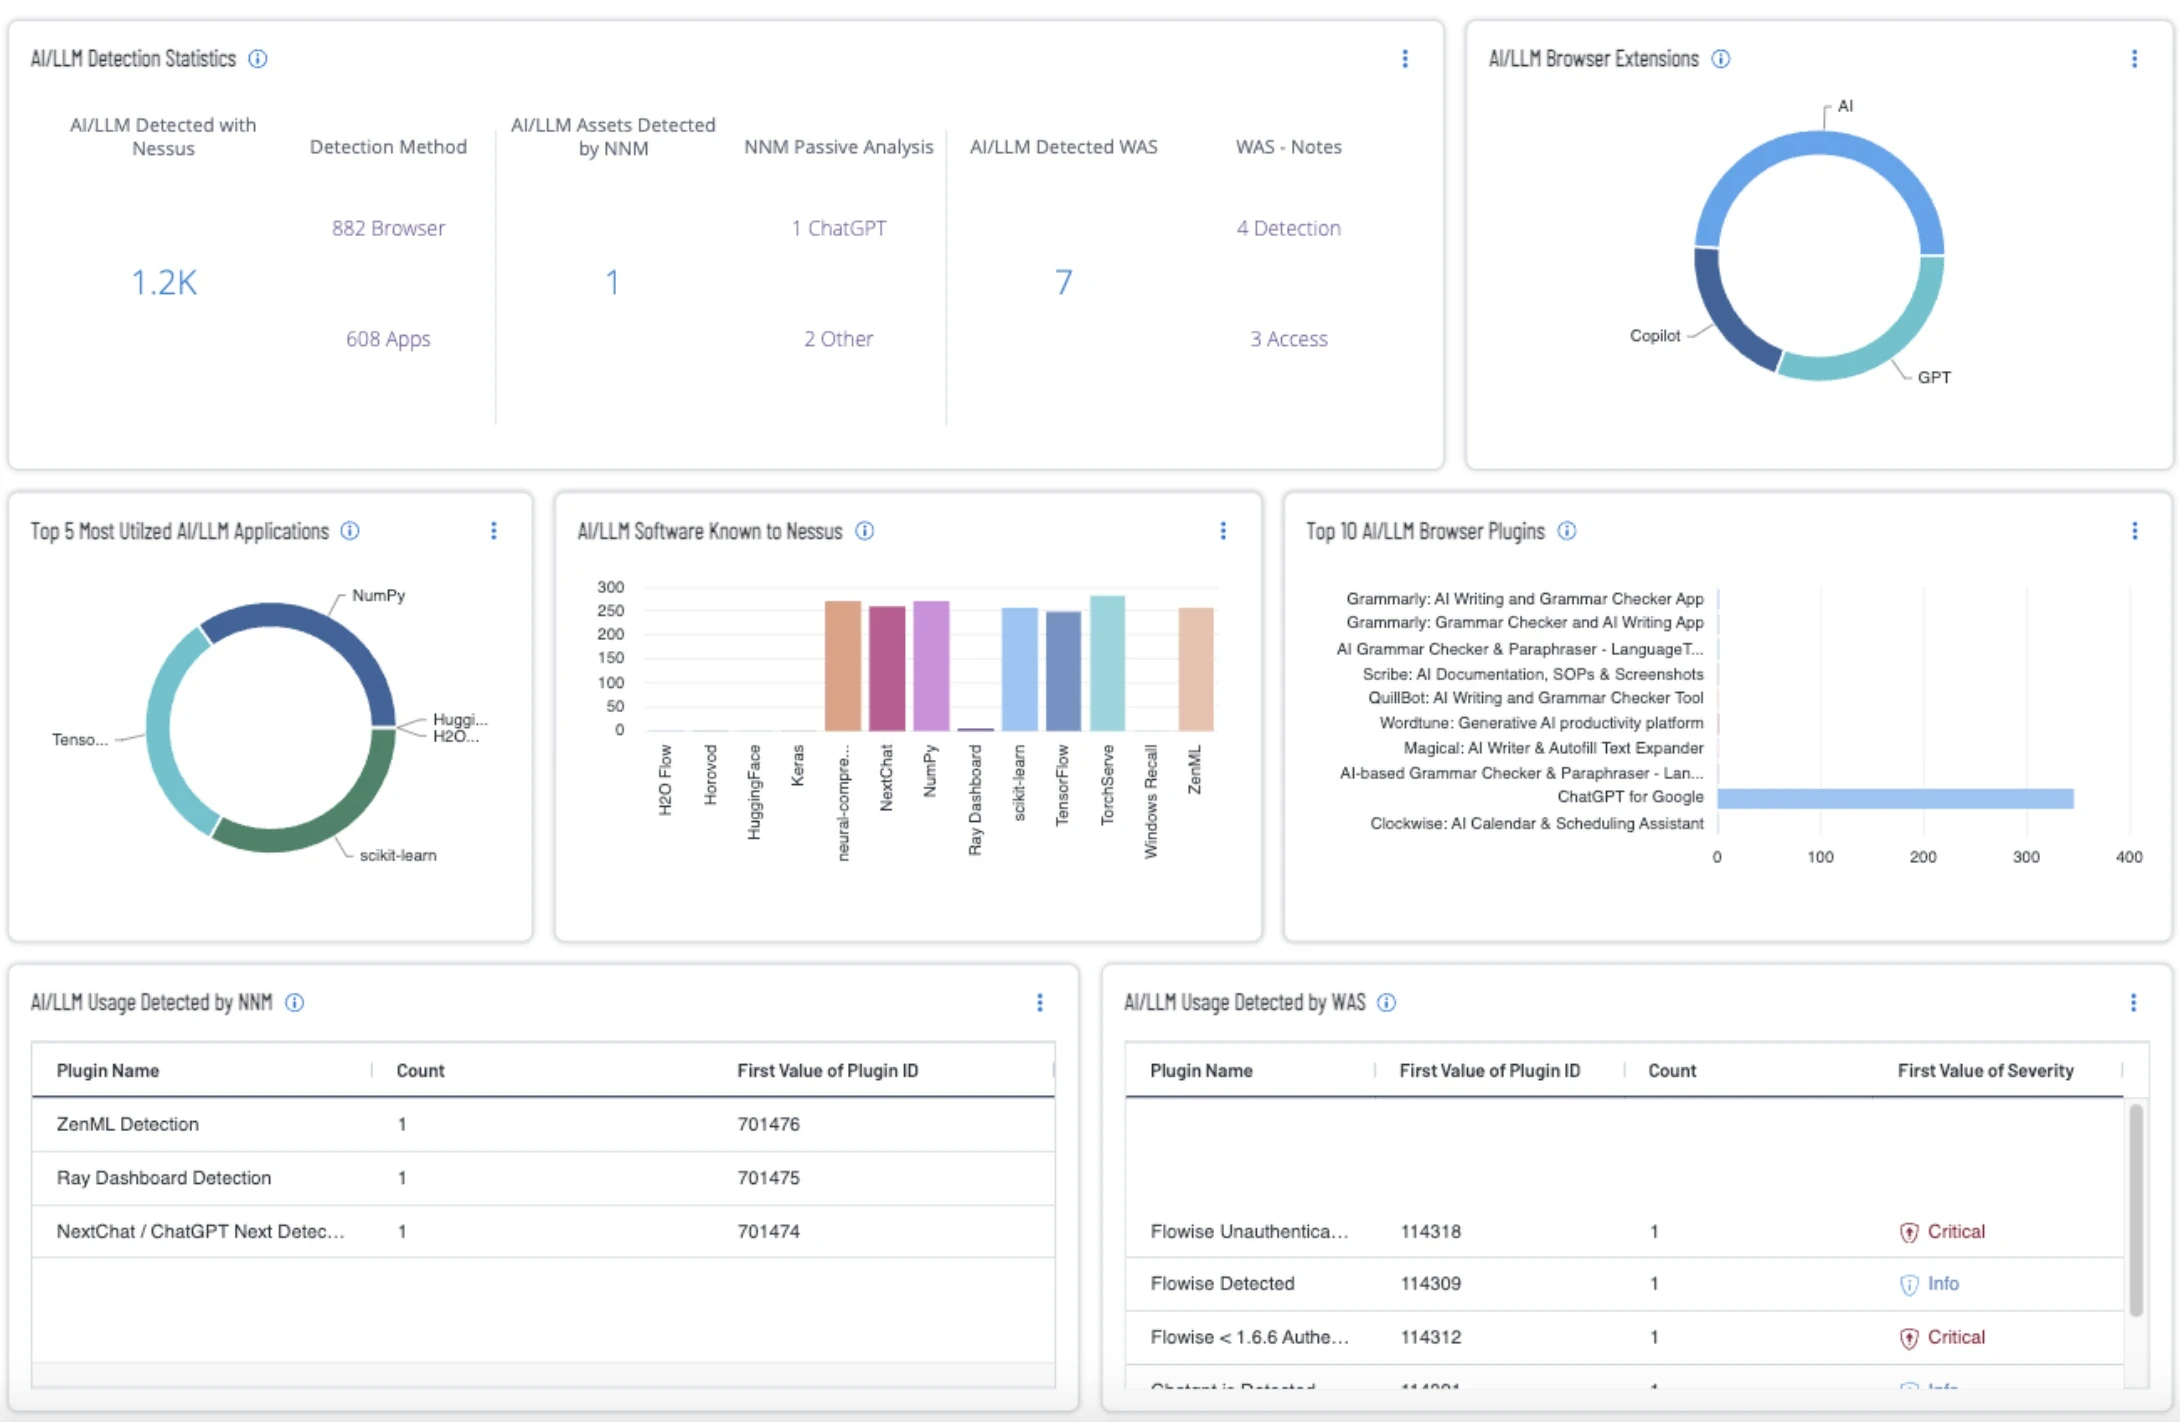Screen dimensions: 2180x1422
Task: Open options menu for AI/LLM Usage Detected by WAS
Action: [2134, 1003]
